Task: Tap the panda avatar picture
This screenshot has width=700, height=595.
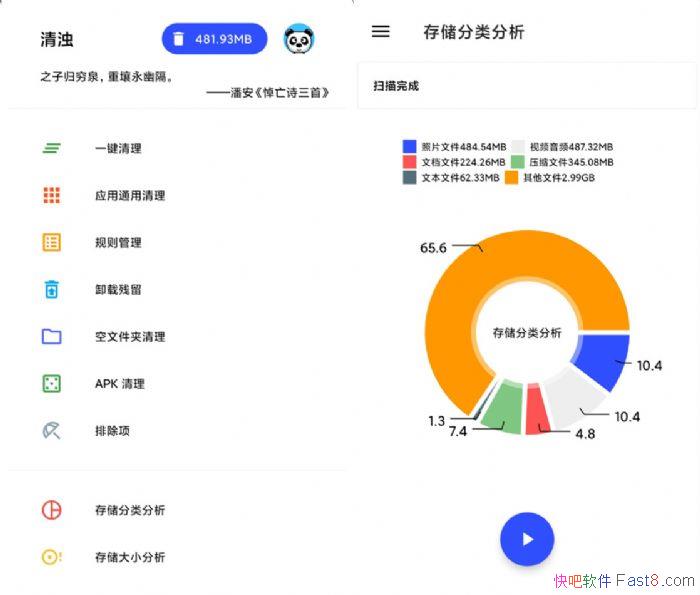Action: click(x=299, y=39)
